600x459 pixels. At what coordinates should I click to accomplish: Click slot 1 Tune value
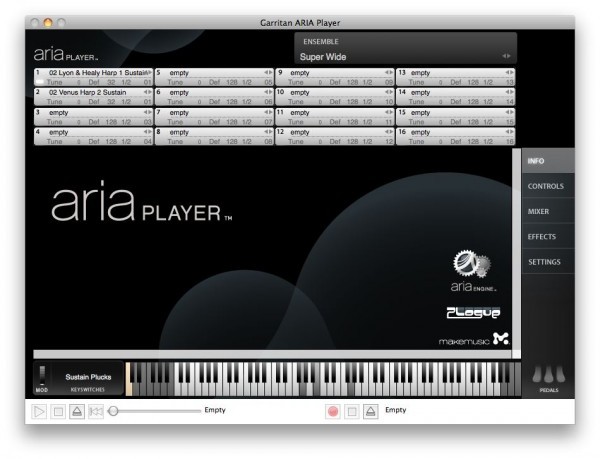pyautogui.click(x=79, y=82)
